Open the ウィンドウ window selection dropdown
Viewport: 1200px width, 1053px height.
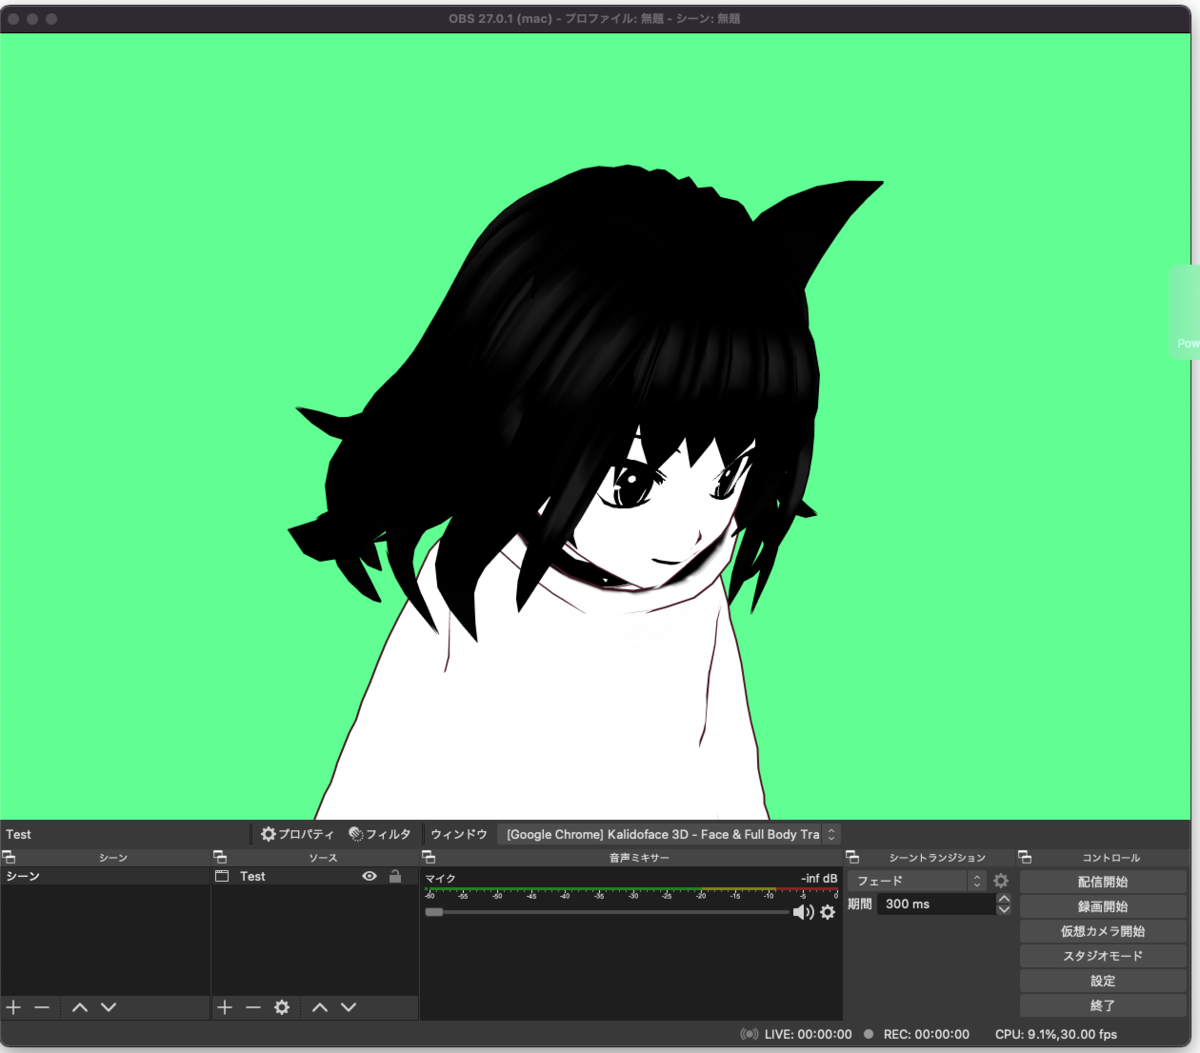point(668,834)
